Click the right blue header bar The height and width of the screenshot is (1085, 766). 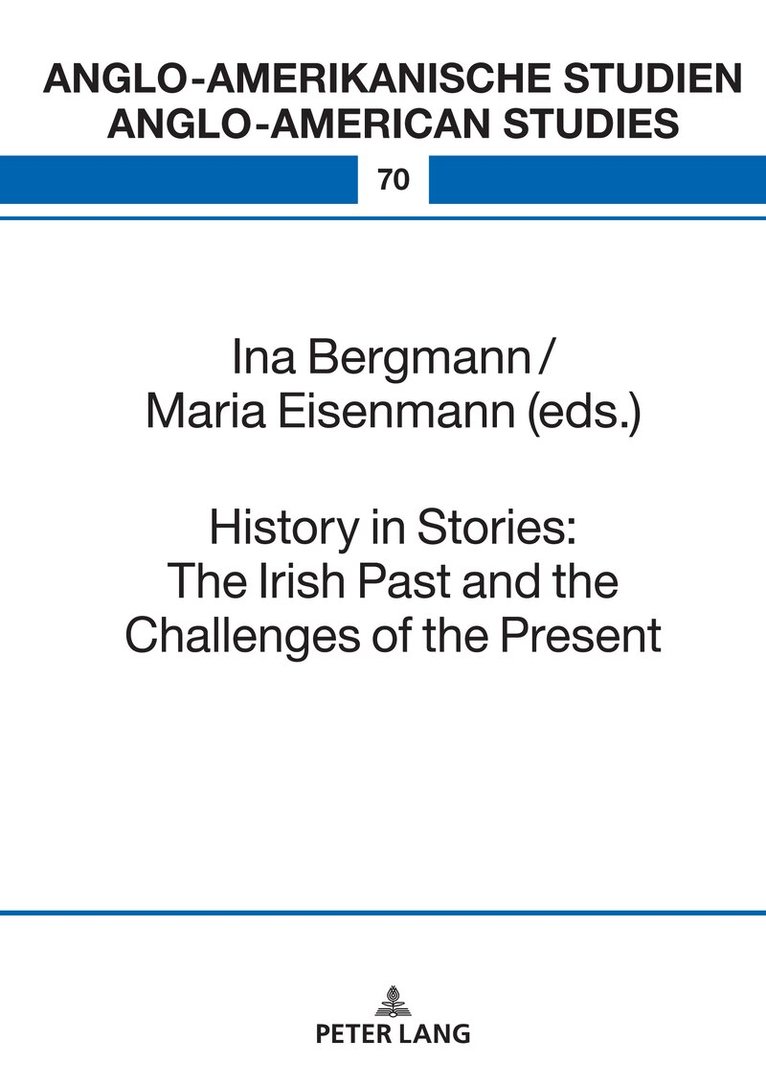[x=597, y=180]
